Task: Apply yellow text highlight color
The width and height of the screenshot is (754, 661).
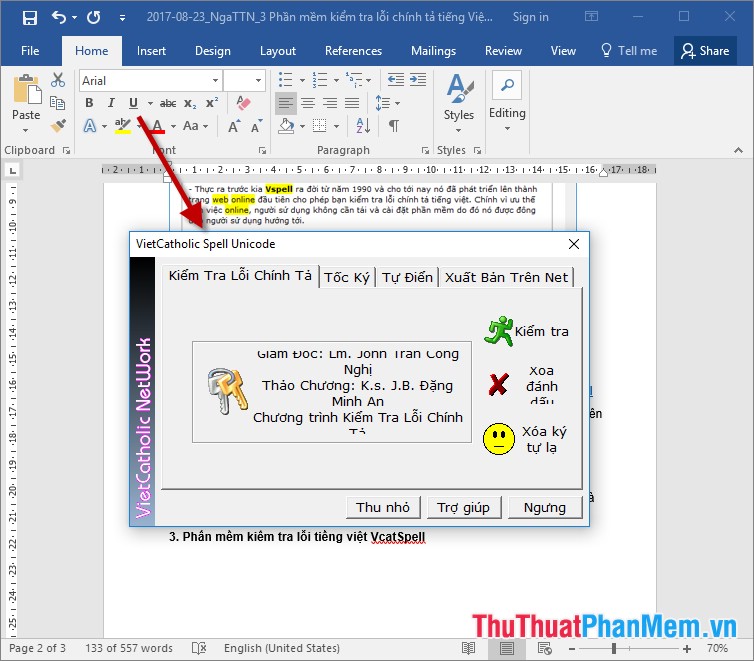Action: pyautogui.click(x=123, y=126)
